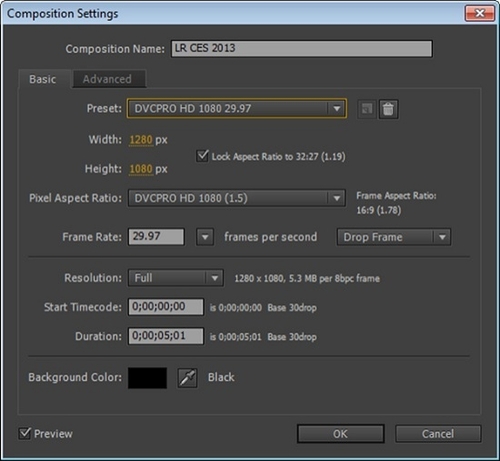
Task: Click the Width value 1280
Action: (x=141, y=140)
